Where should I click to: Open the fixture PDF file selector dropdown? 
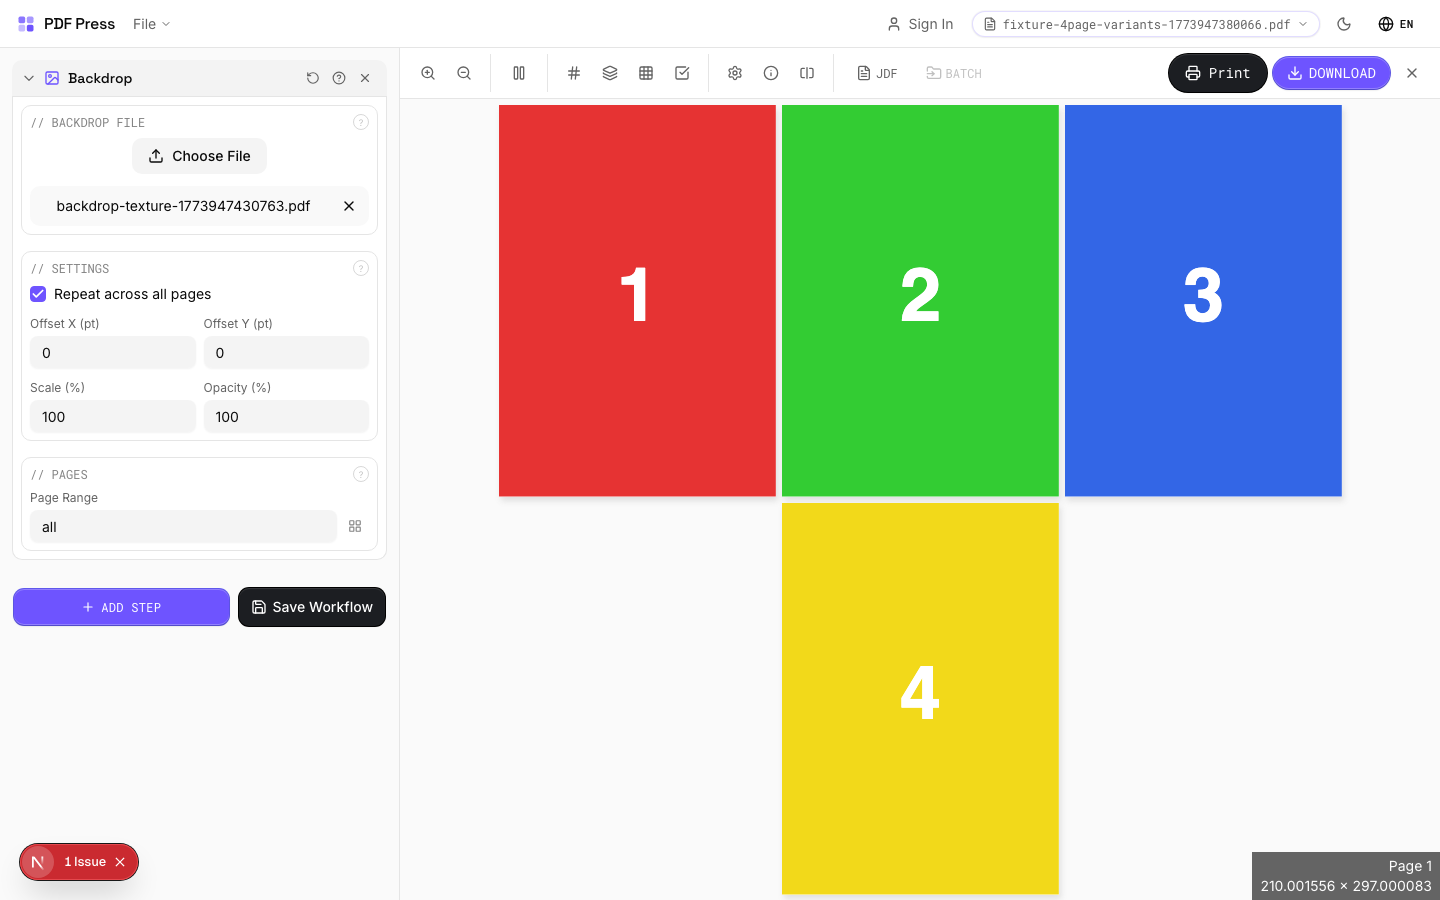(1145, 24)
